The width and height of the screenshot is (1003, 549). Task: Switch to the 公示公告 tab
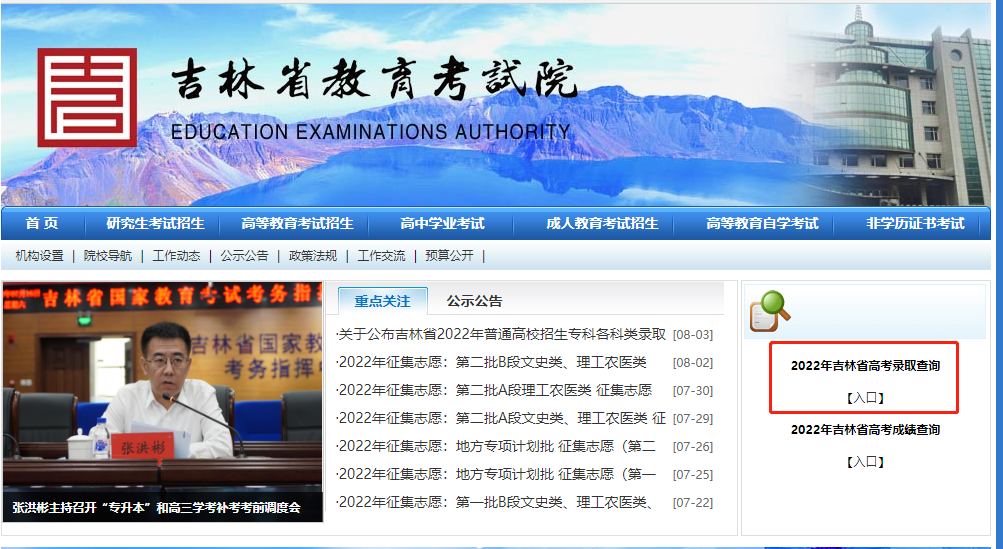[474, 301]
